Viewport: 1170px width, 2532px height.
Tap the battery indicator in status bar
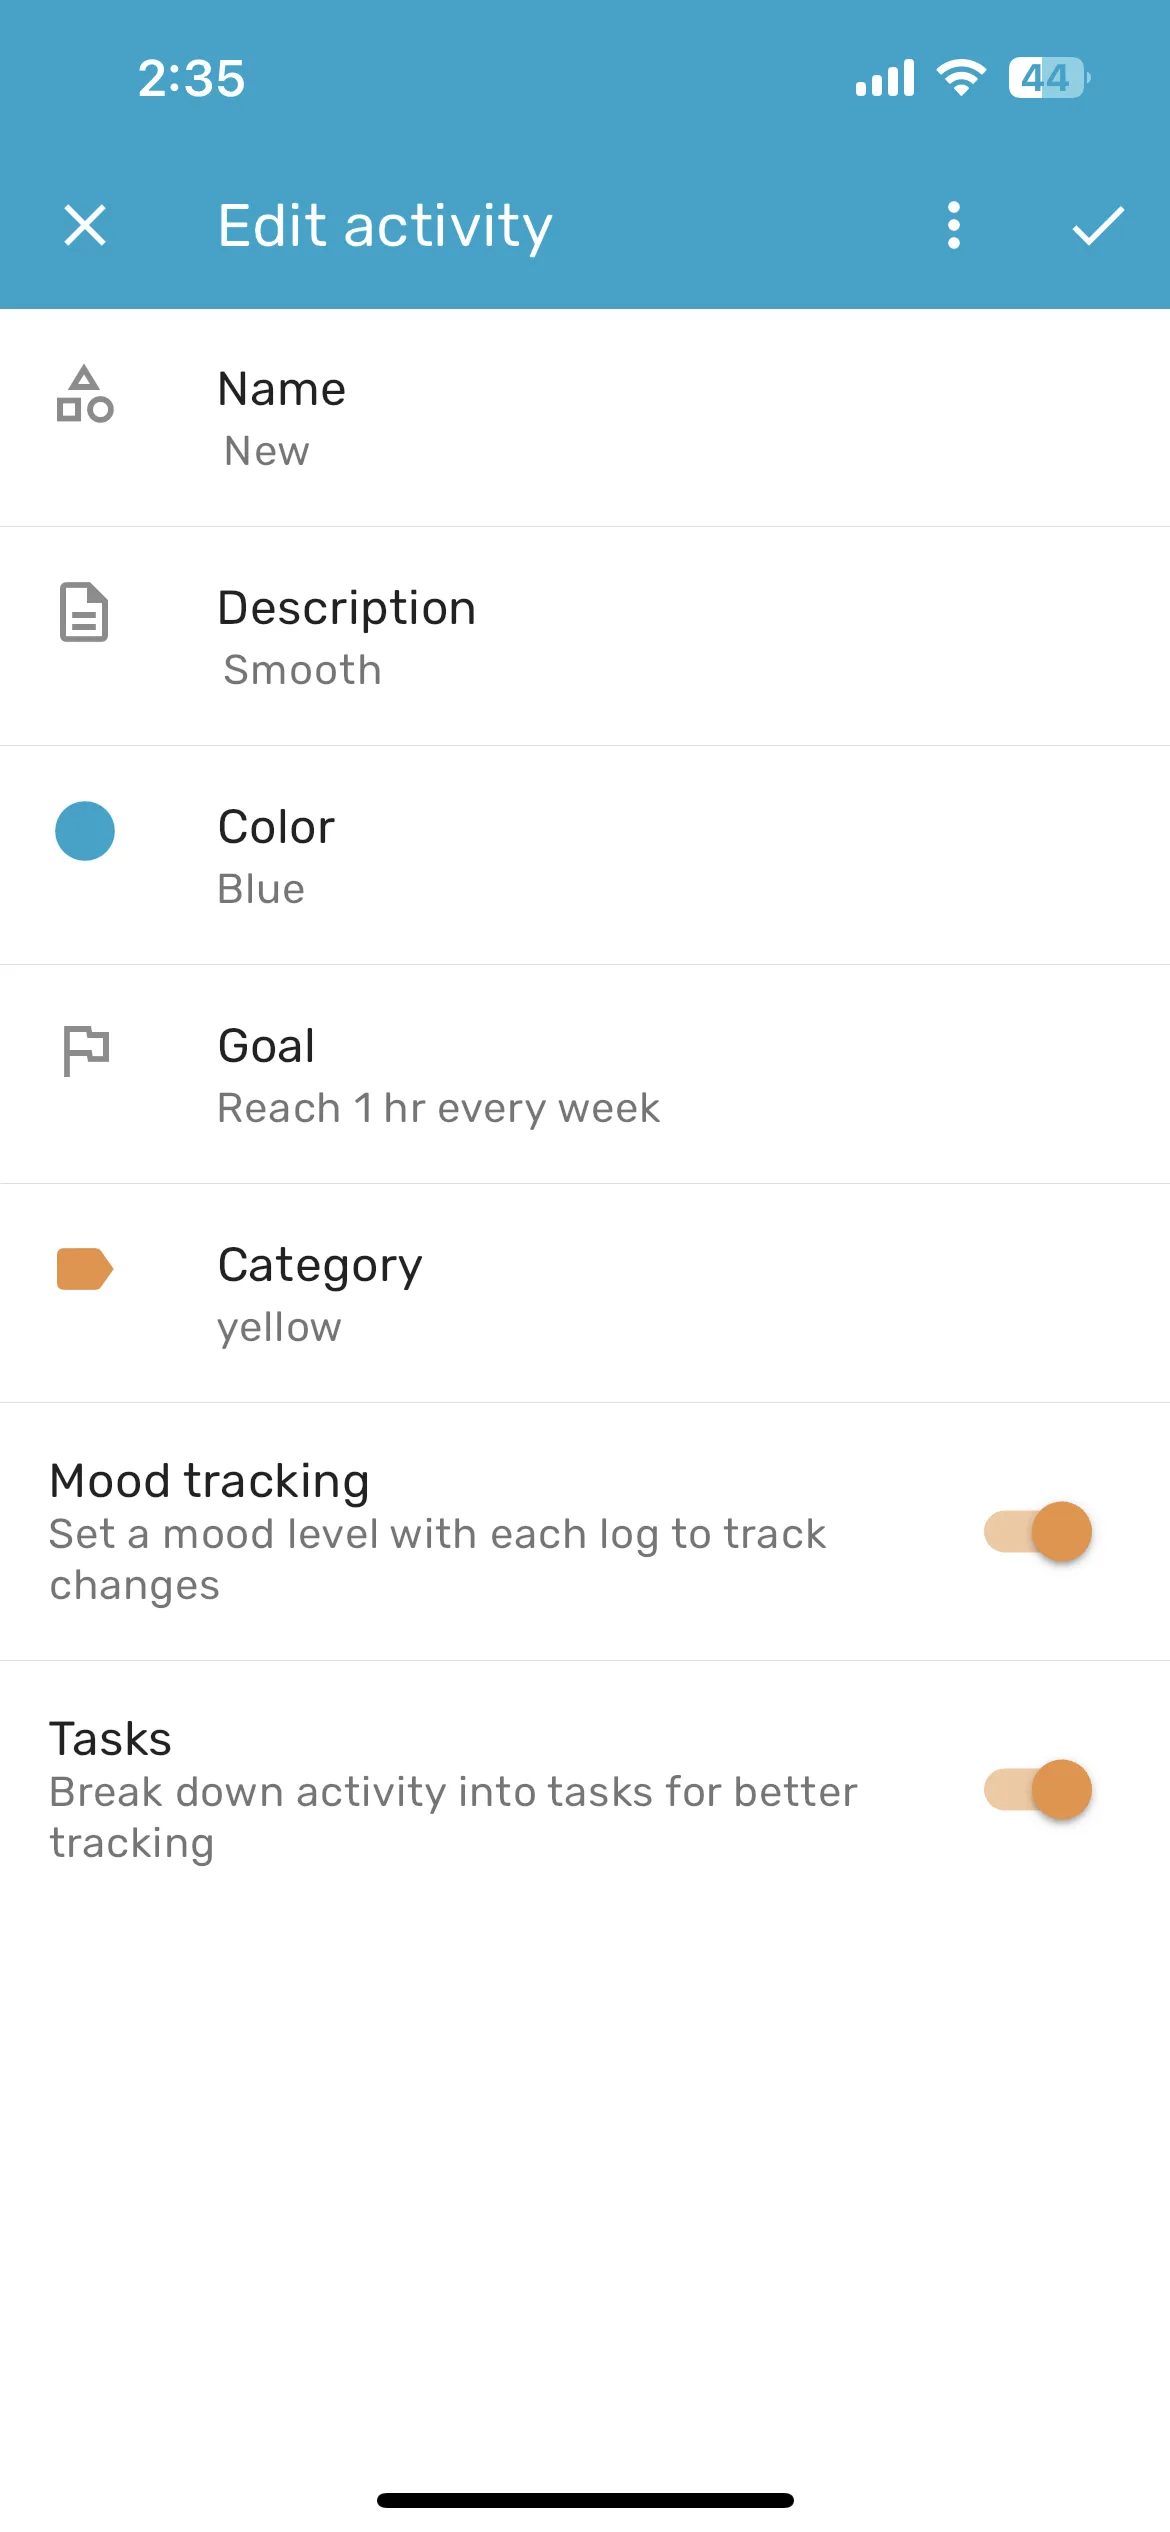(x=1049, y=78)
